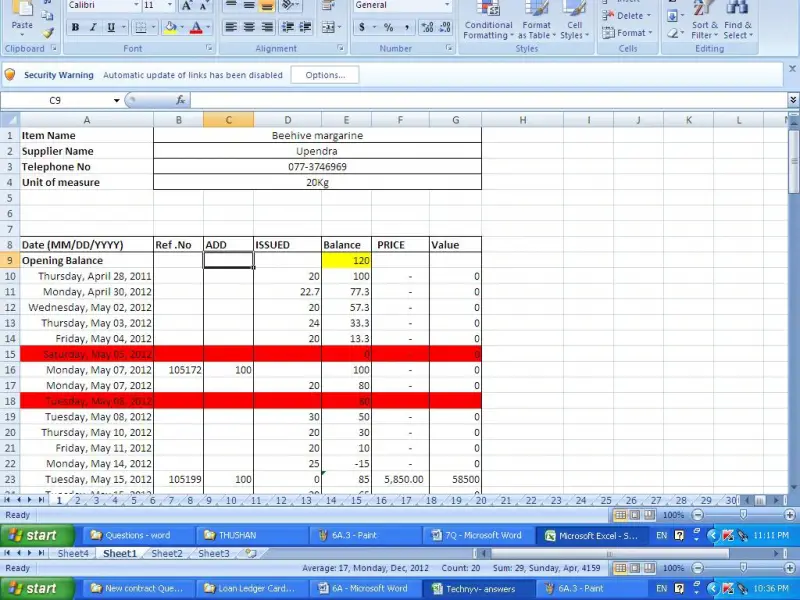Click the Increase Indent icon
This screenshot has height=600, width=800.
pyautogui.click(x=305, y=27)
